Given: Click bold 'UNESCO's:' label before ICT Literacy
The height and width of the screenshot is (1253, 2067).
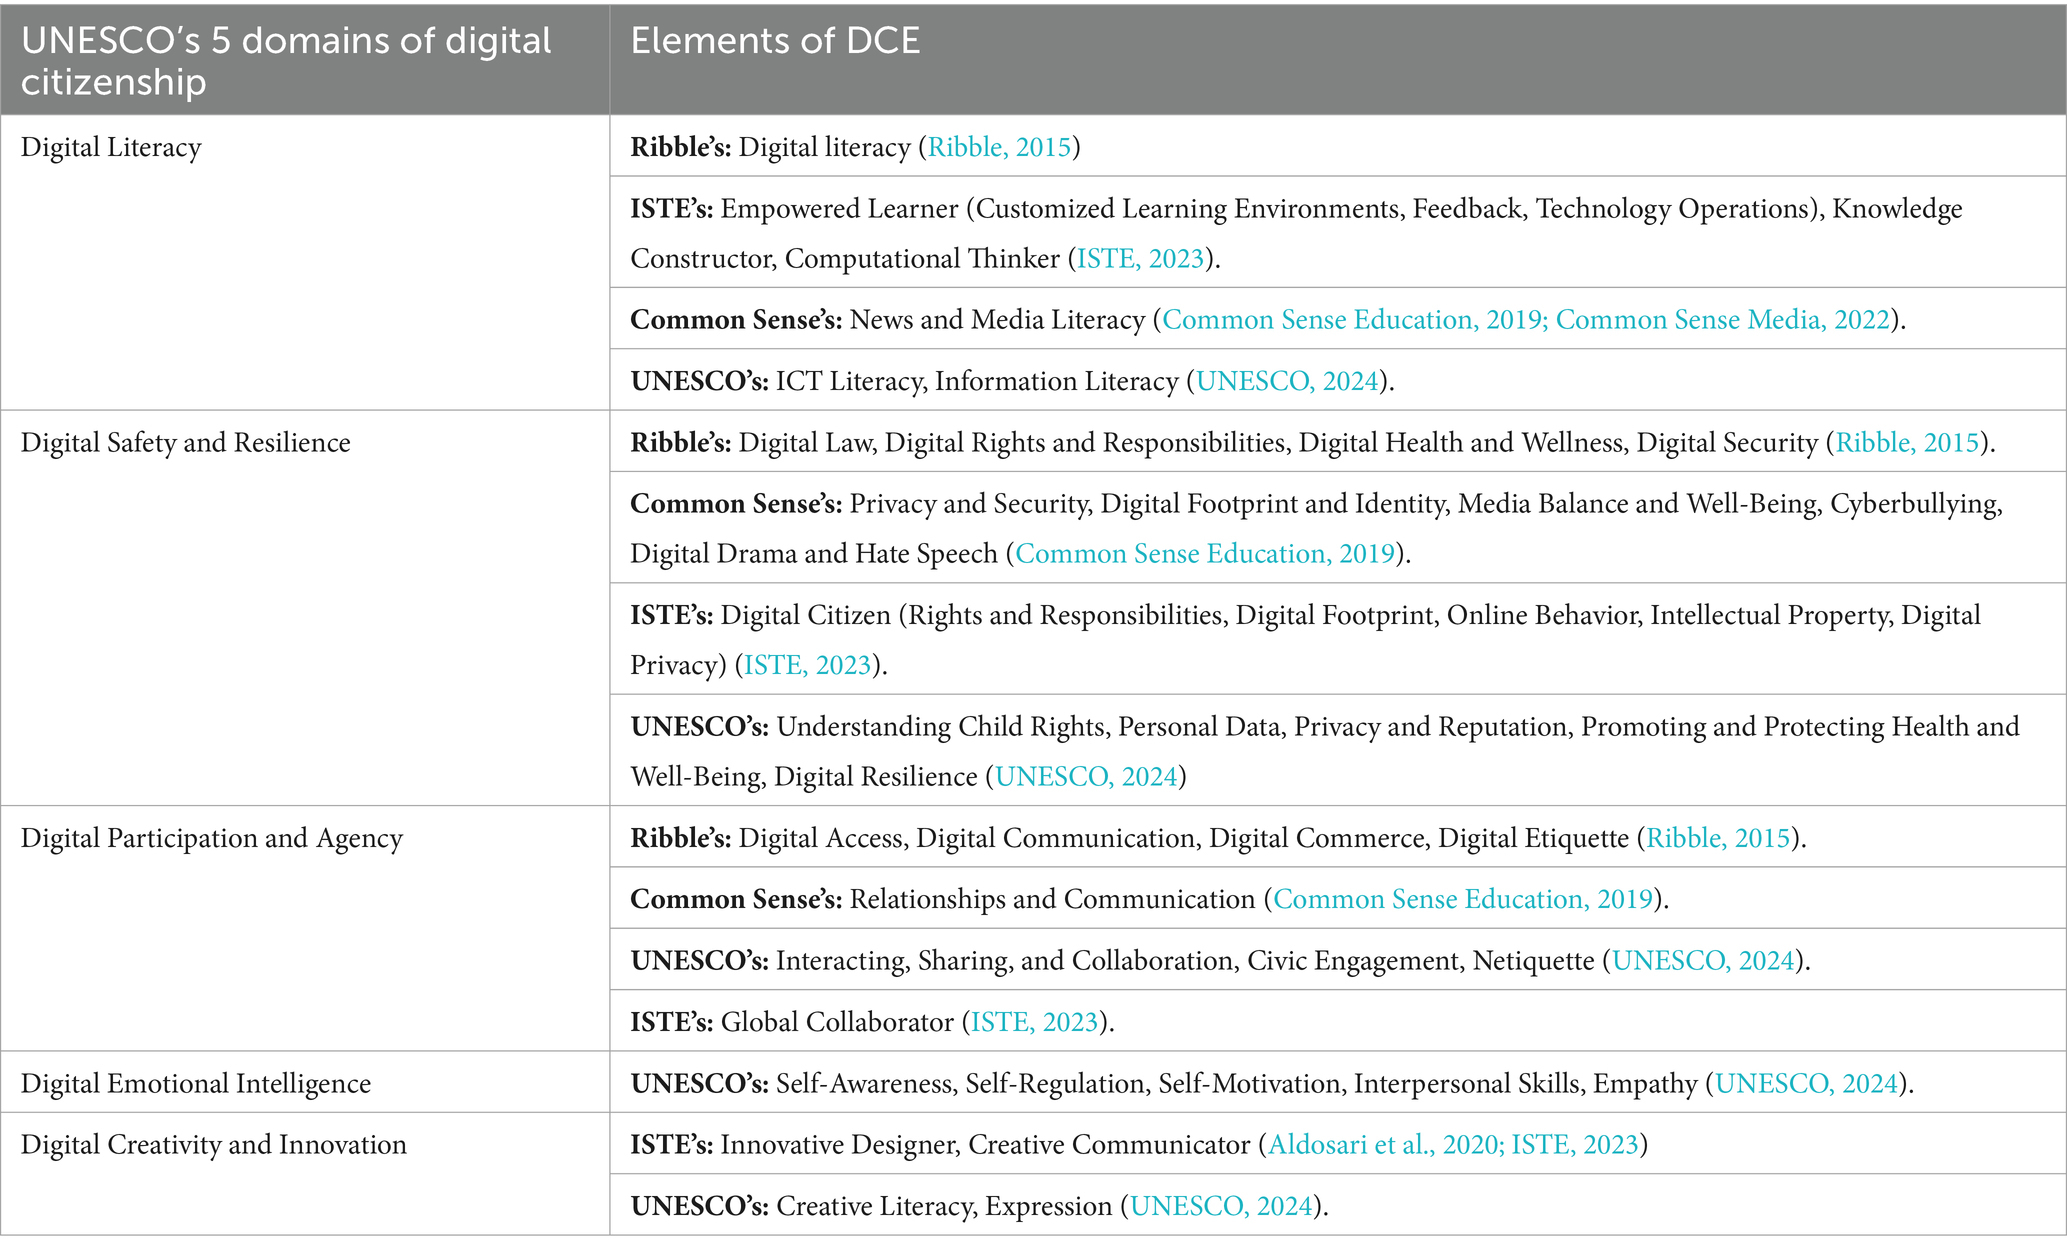Looking at the screenshot, I should [700, 381].
